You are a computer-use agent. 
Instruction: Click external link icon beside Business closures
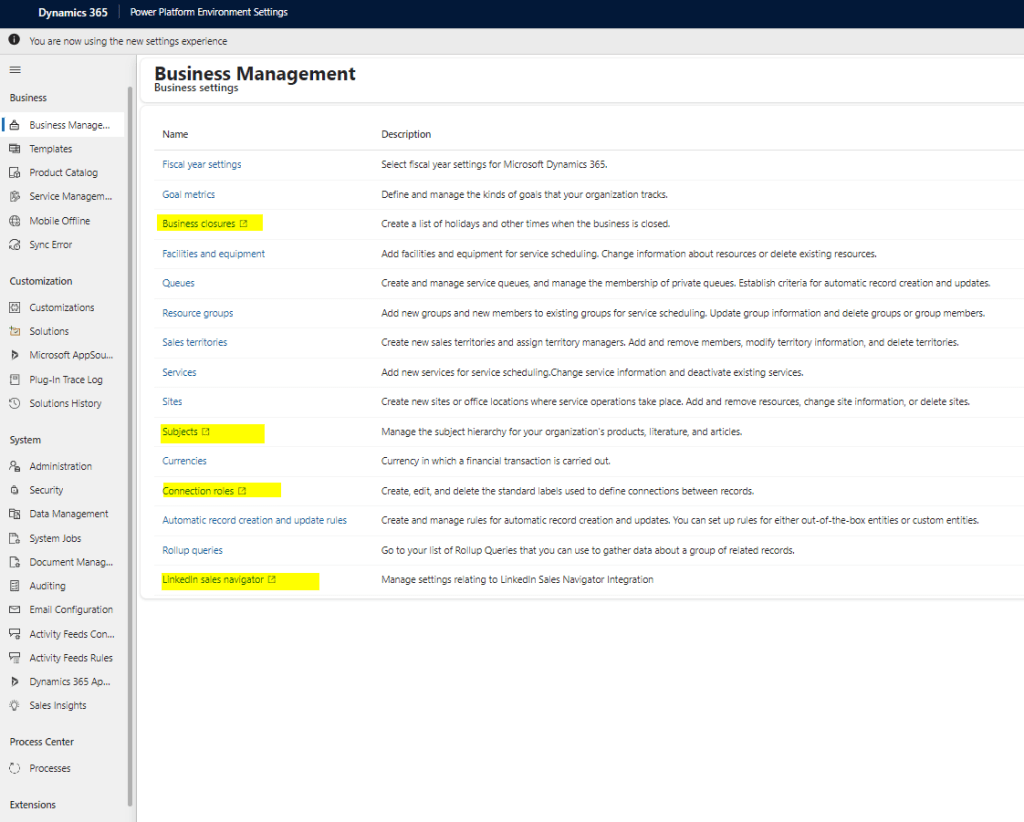click(243, 224)
